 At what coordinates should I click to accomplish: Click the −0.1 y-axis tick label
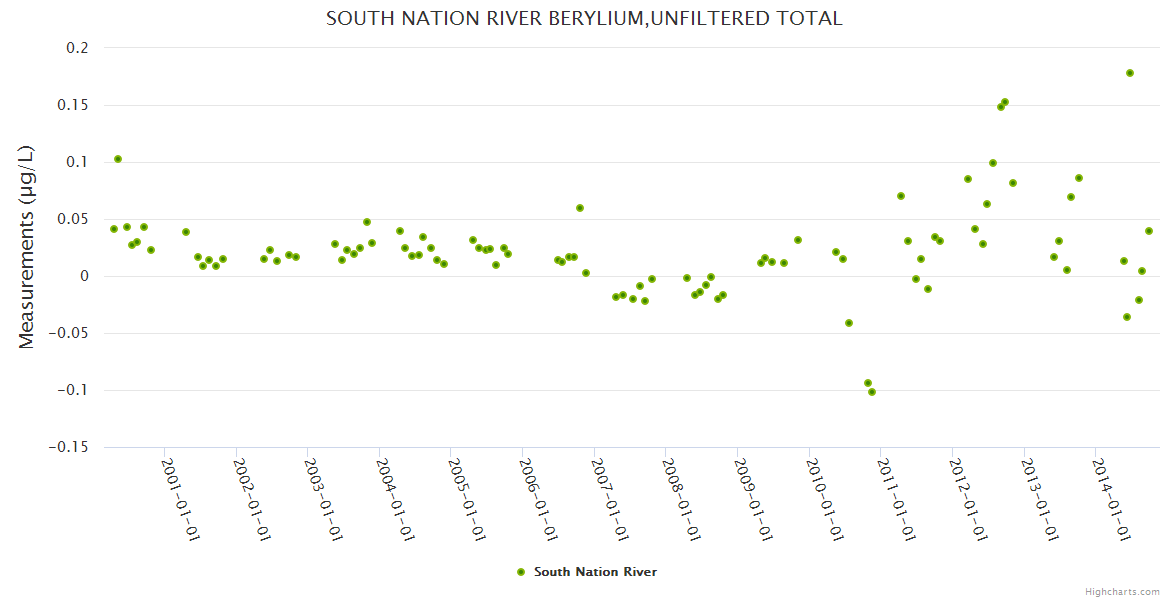72,391
